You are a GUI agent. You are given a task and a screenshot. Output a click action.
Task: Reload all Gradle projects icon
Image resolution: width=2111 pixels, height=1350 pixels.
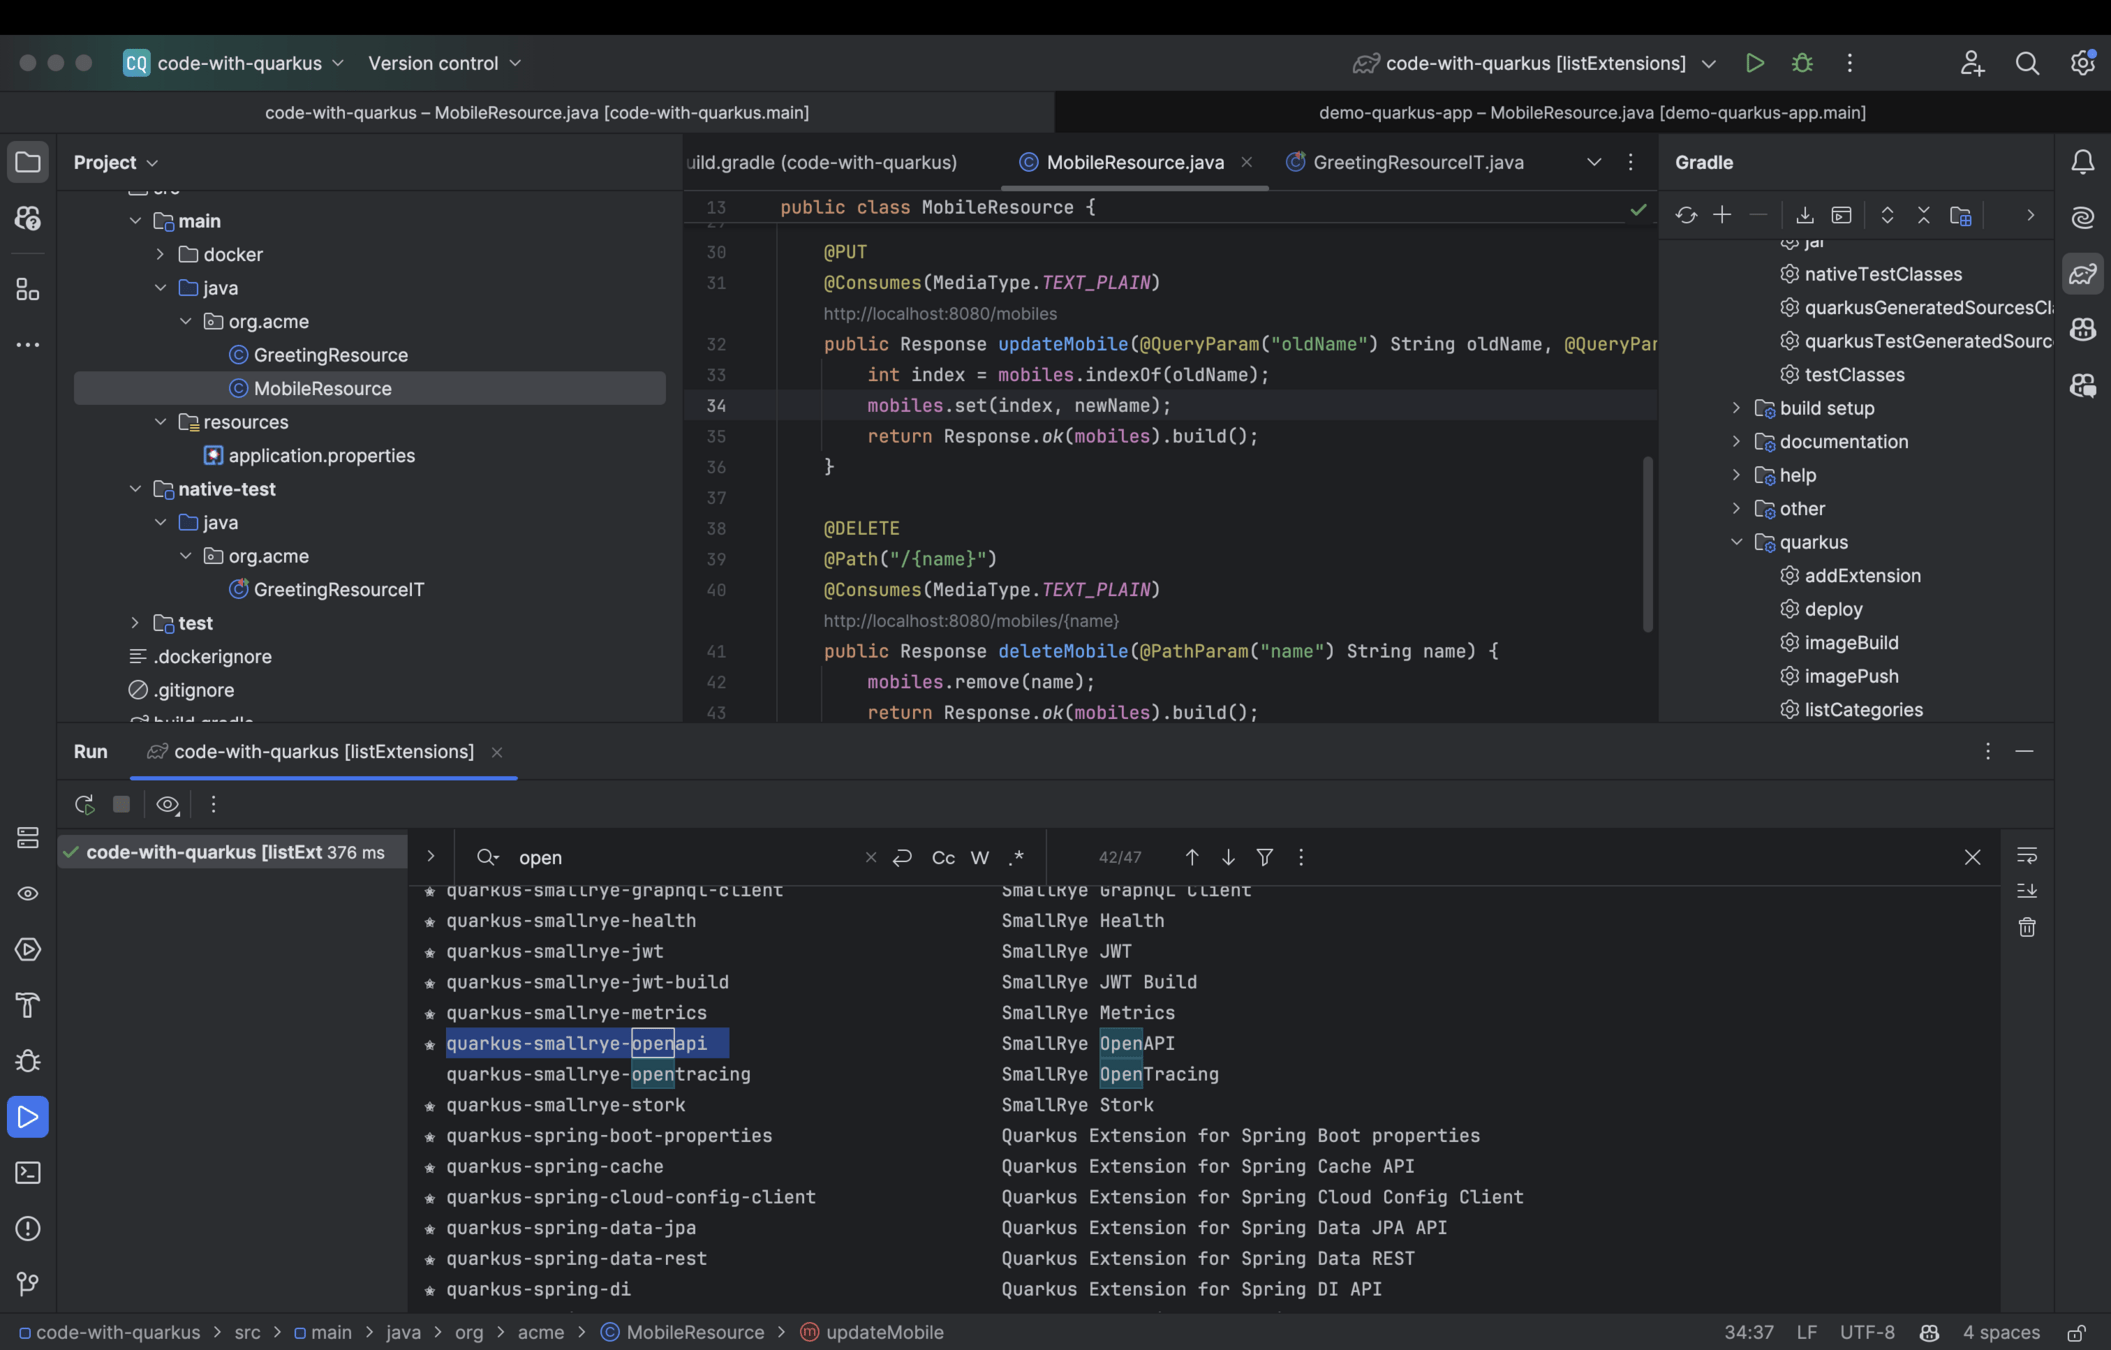1686,216
